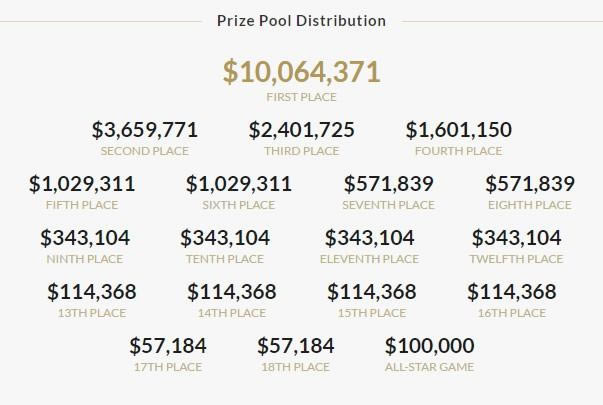Click the ALL-STAR GAME label
Image resolution: width=603 pixels, height=405 pixels.
click(429, 367)
